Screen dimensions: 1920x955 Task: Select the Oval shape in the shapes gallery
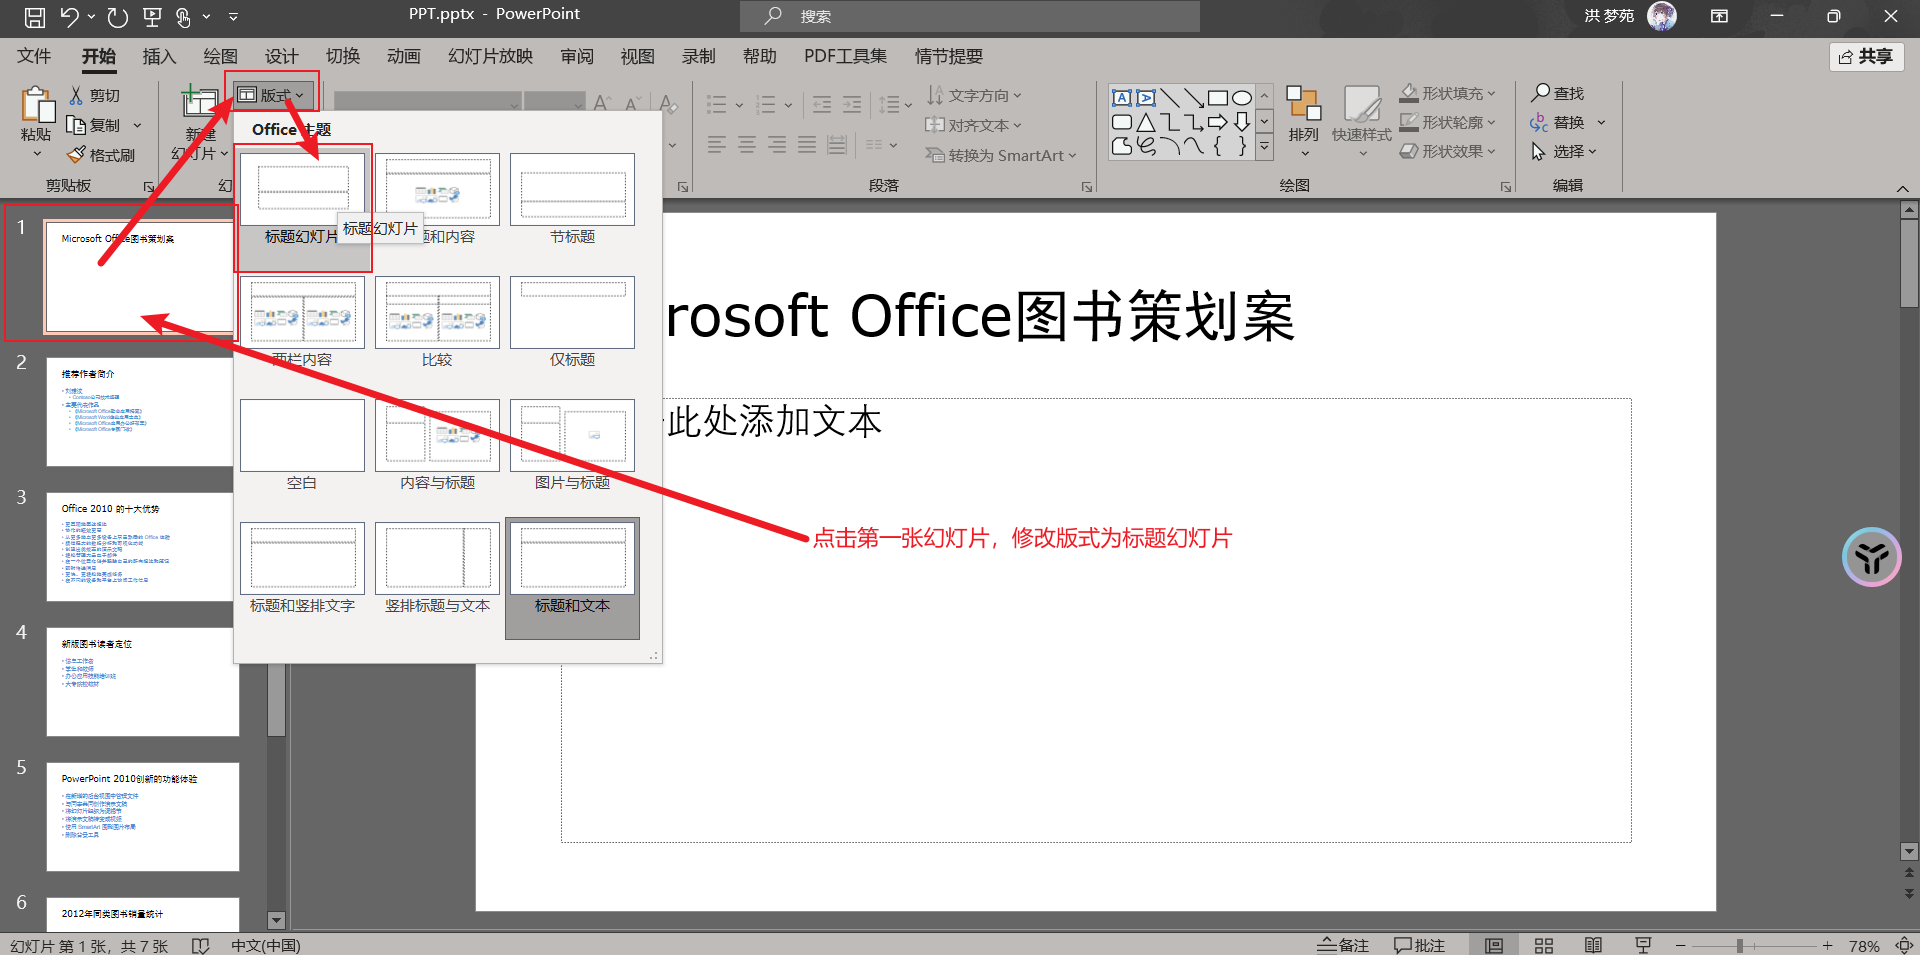[x=1241, y=97]
